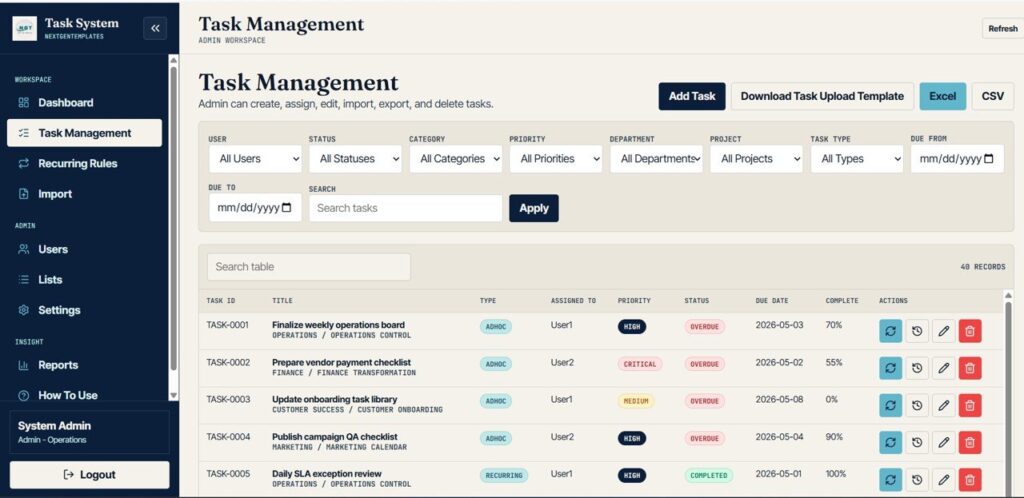Click the refresh icon for TASK-0002
The image size is (1024, 498).
click(x=890, y=368)
